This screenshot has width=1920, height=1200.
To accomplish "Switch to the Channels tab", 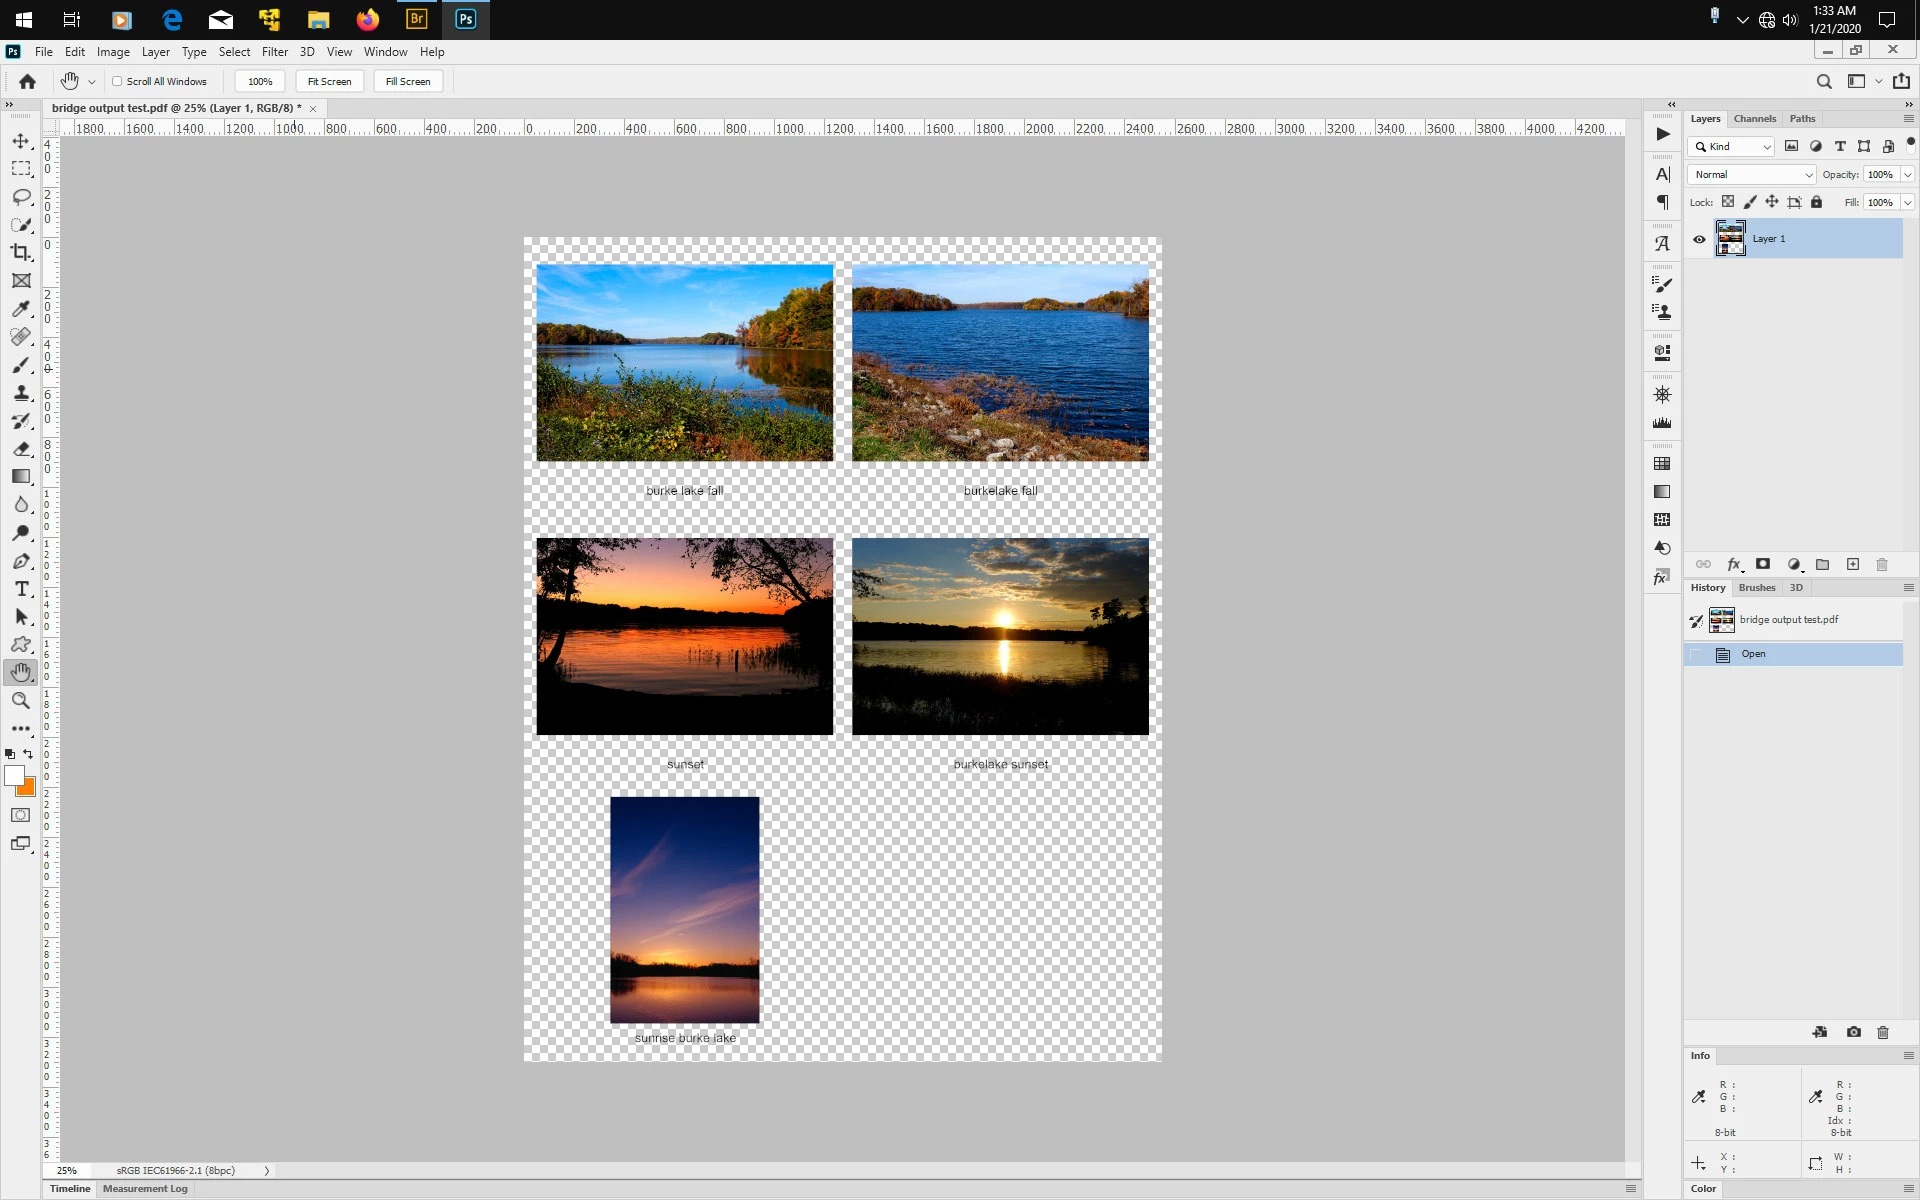I will 1754,119.
